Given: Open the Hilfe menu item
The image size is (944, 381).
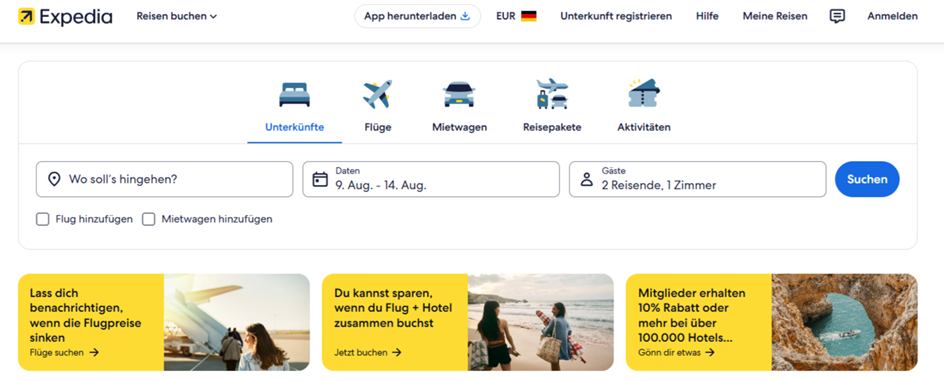Looking at the screenshot, I should pyautogui.click(x=707, y=16).
